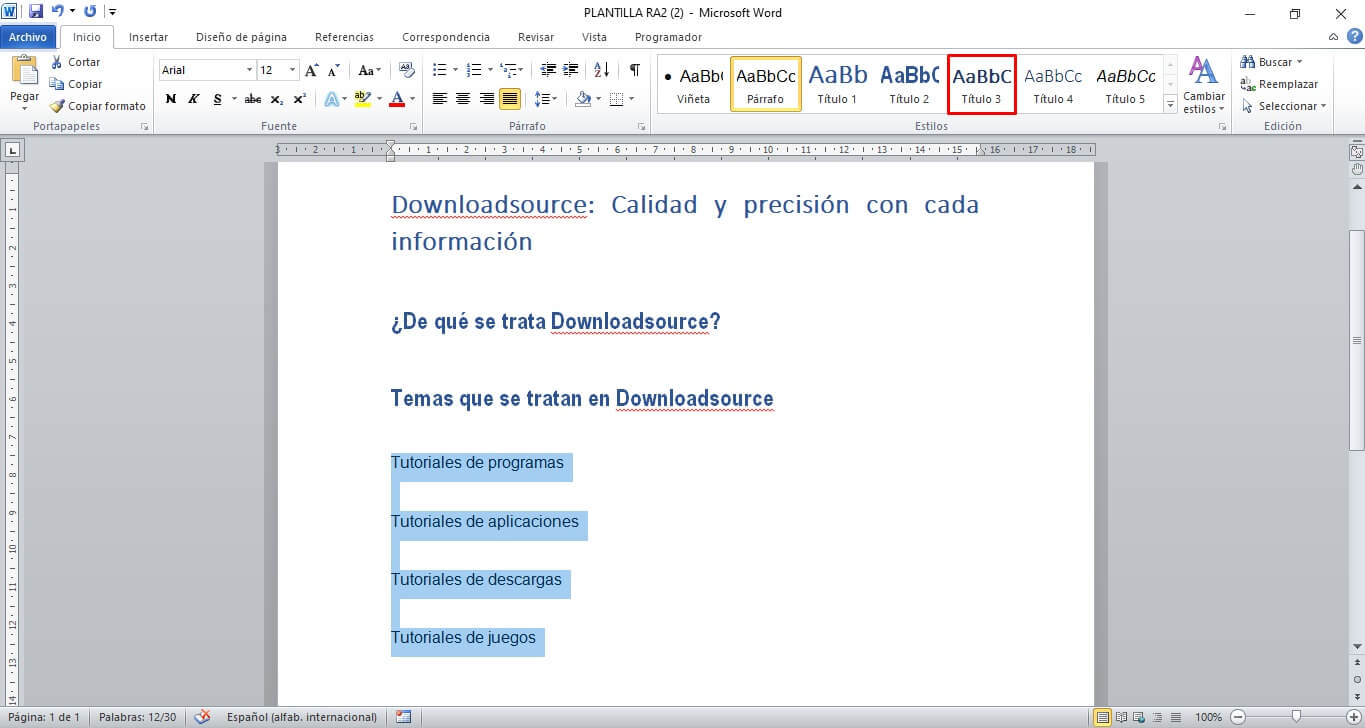Toggle the ruler using the button above the scrollbar
This screenshot has width=1365, height=728.
tap(1356, 153)
